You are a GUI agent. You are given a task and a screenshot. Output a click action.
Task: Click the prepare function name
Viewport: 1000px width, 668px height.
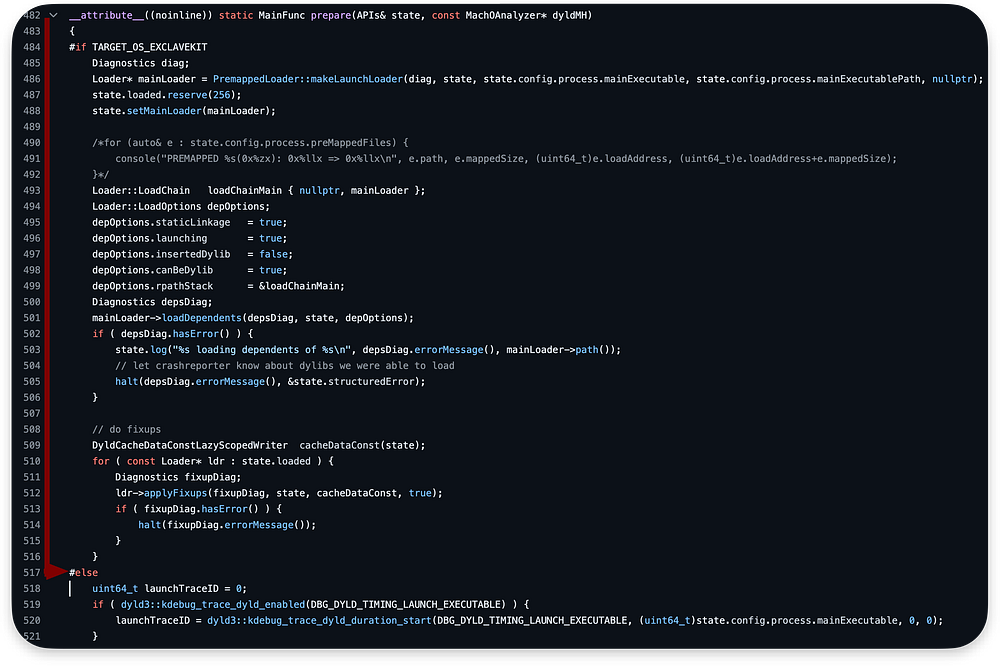(x=331, y=15)
